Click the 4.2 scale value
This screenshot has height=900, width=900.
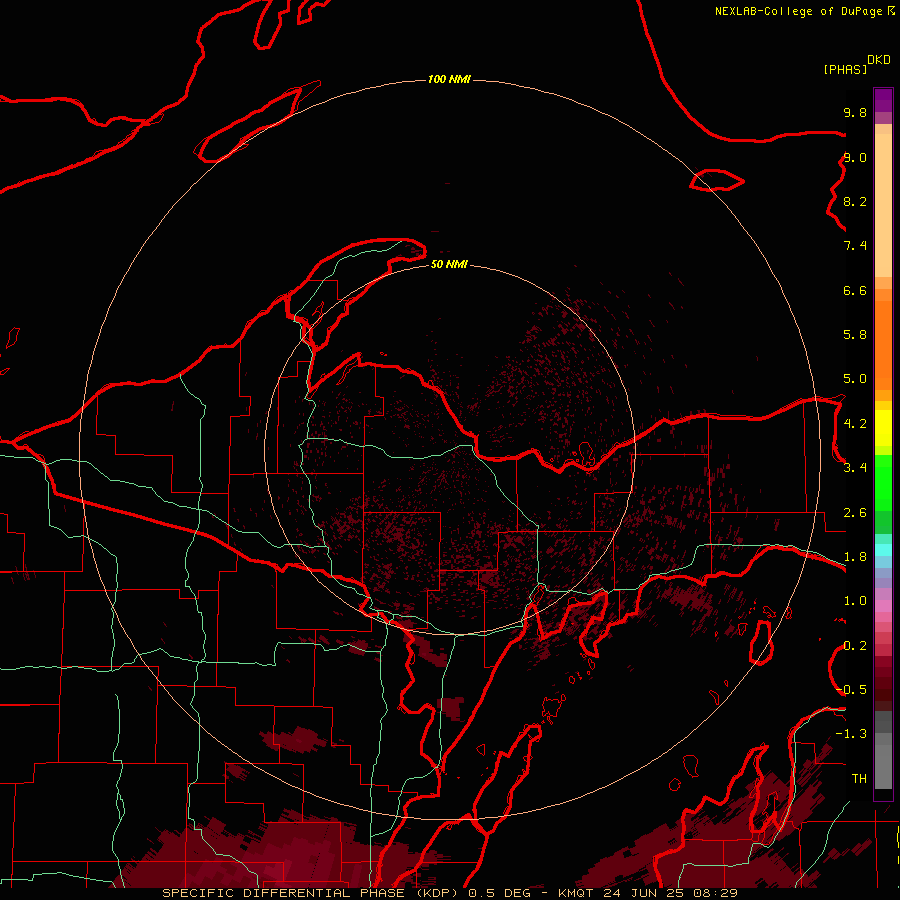tap(855, 423)
